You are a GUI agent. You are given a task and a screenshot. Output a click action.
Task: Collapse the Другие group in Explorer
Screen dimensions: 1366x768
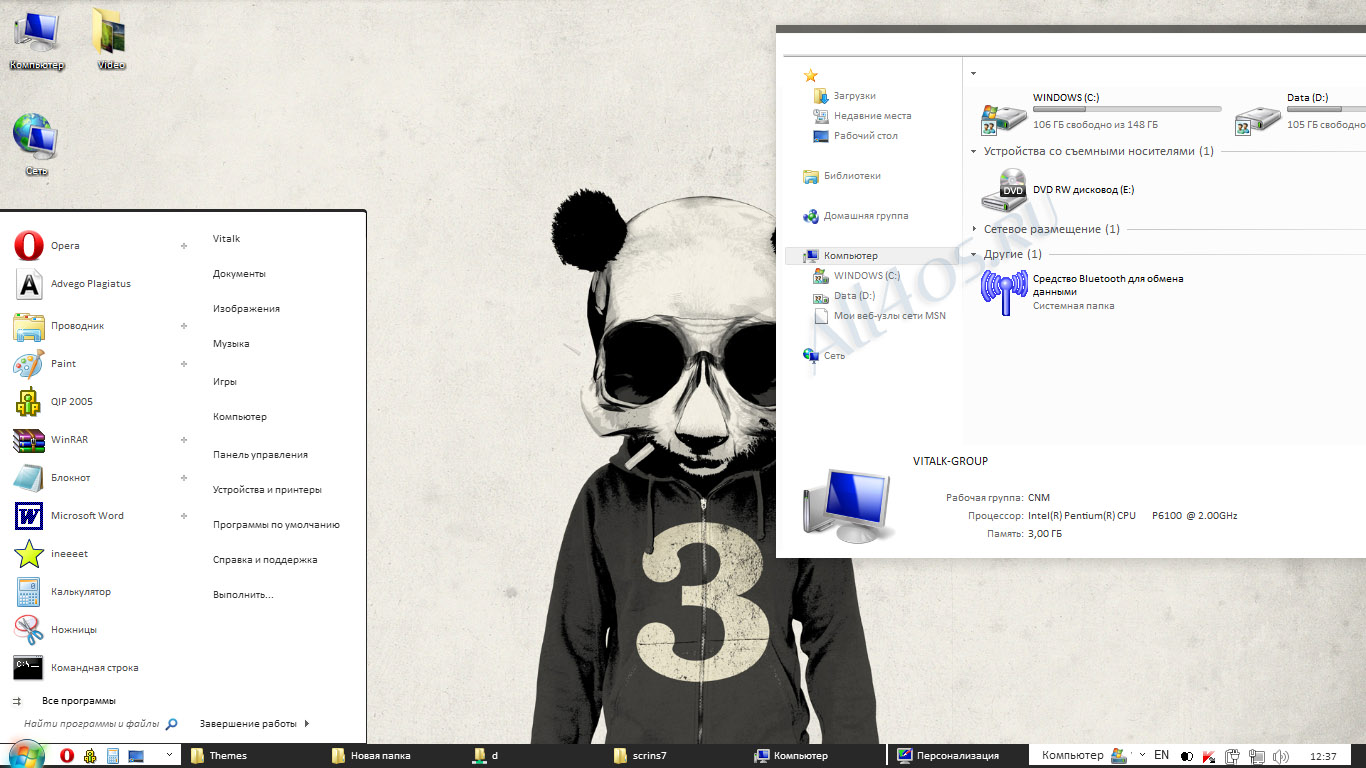pos(974,255)
